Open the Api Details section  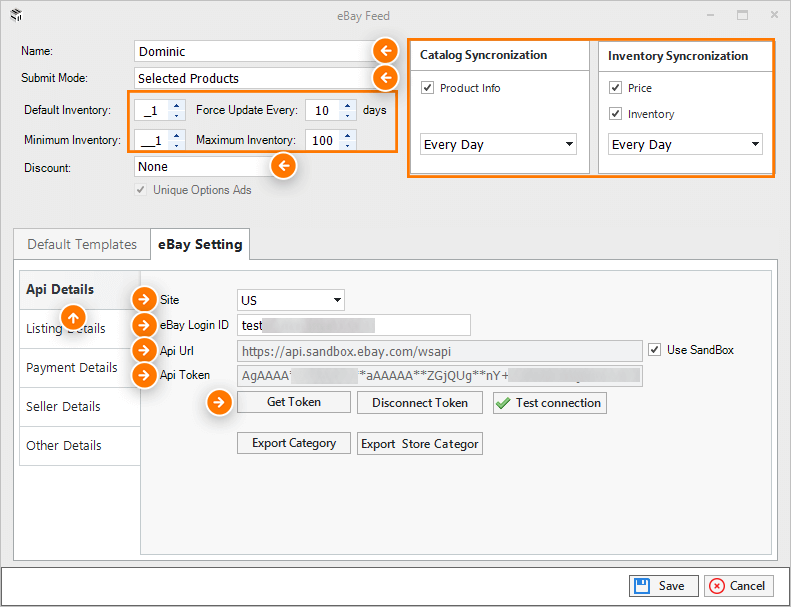(x=80, y=290)
